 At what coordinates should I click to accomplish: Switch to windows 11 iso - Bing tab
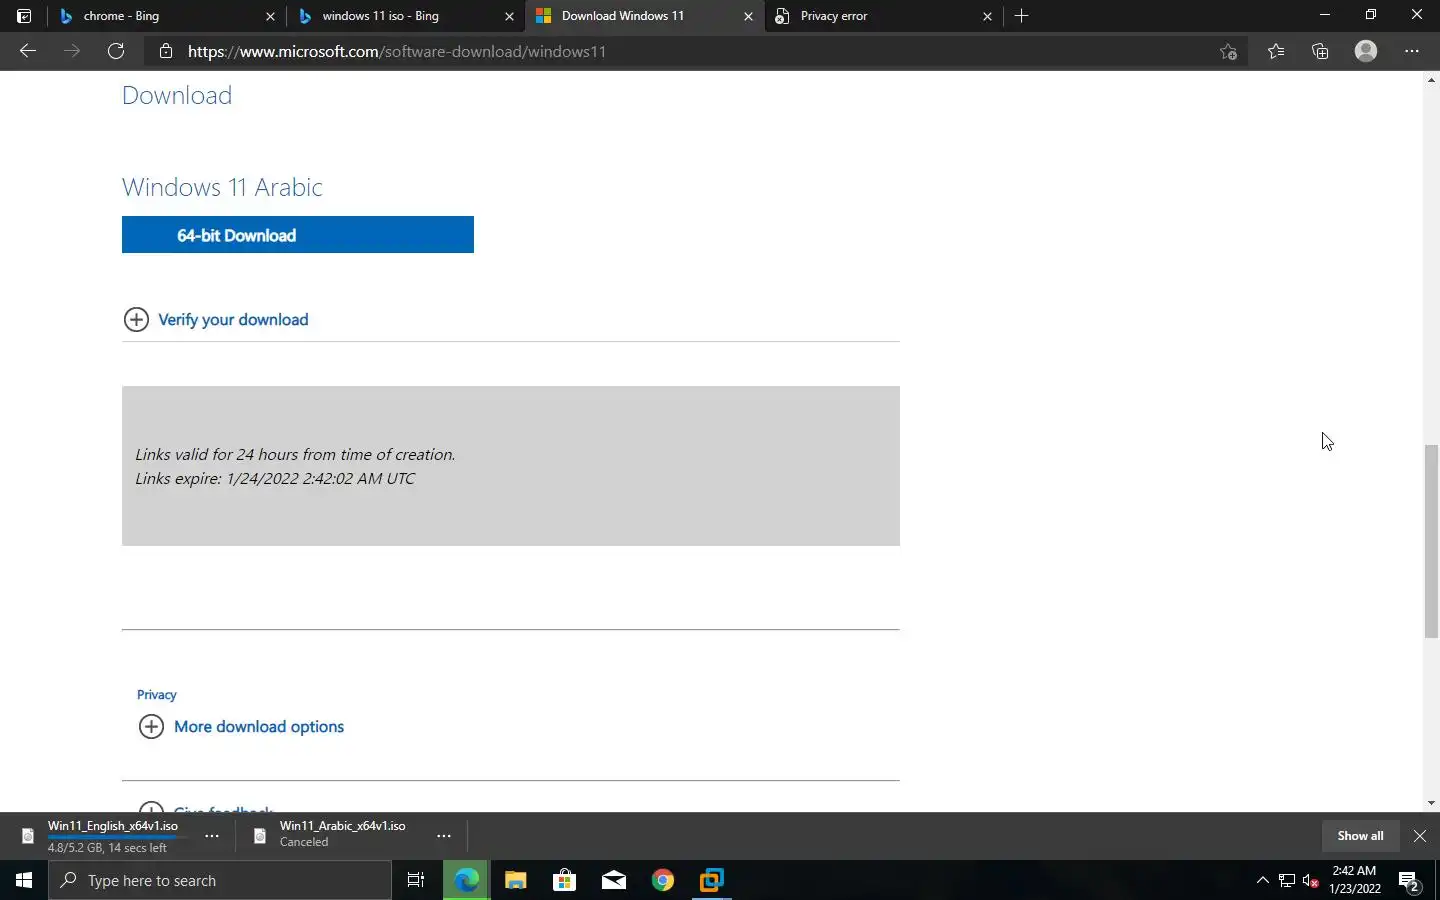coord(405,16)
